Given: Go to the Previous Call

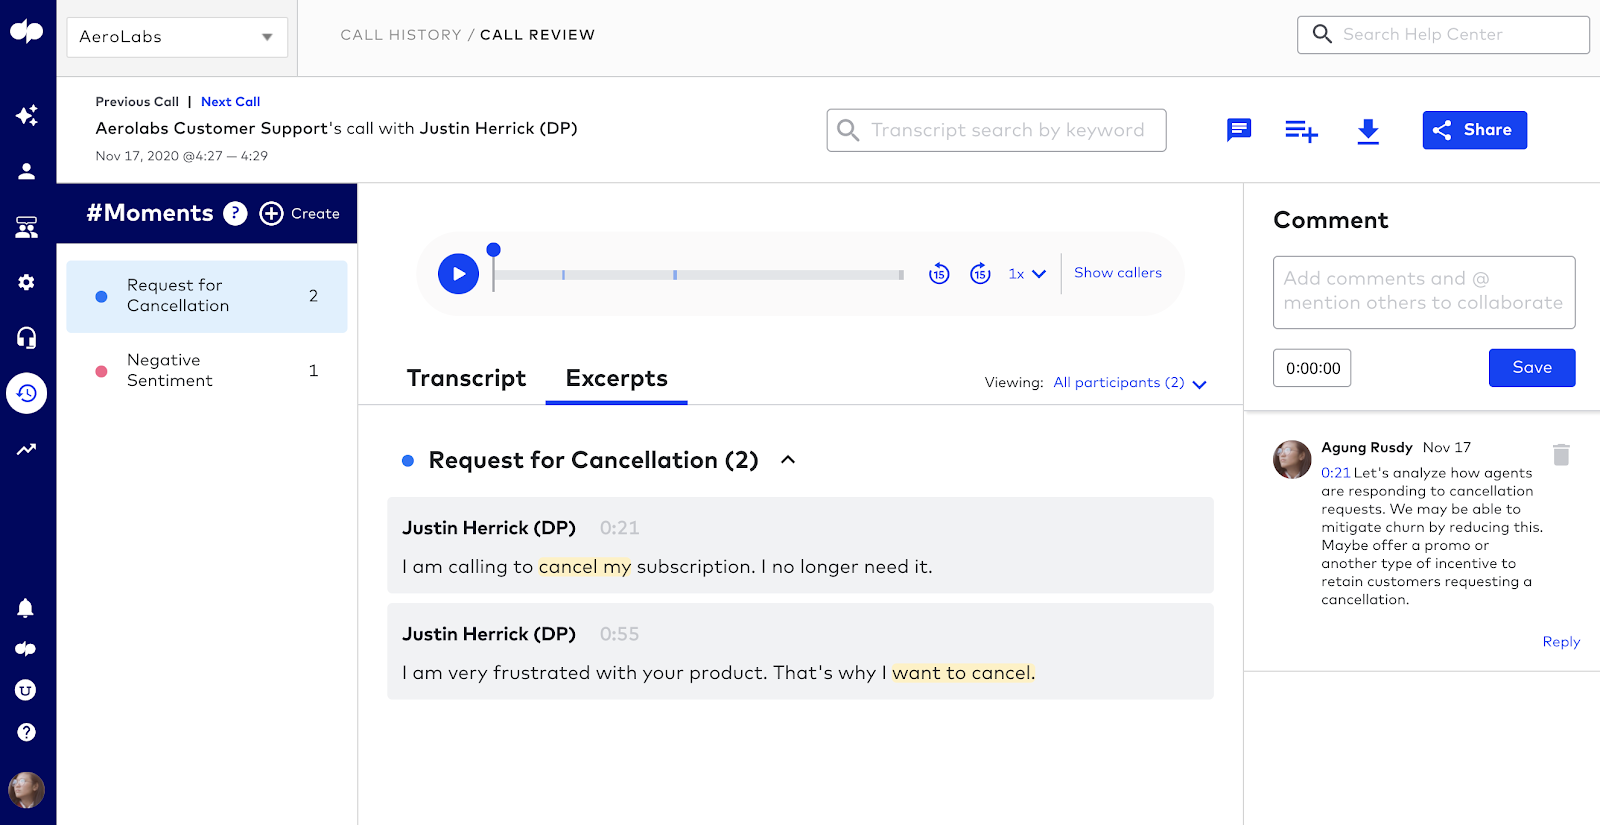Looking at the screenshot, I should pyautogui.click(x=137, y=102).
